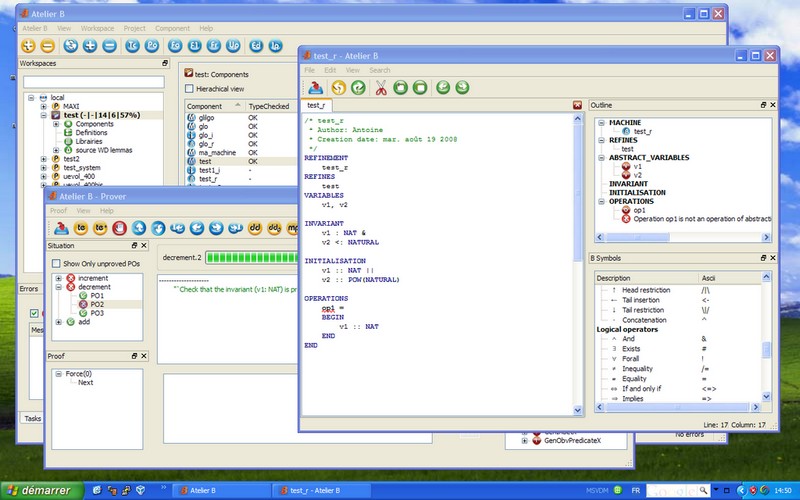The image size is (800, 500).
Task: Click the blue down arrow icon in Prover
Action: tap(158, 228)
